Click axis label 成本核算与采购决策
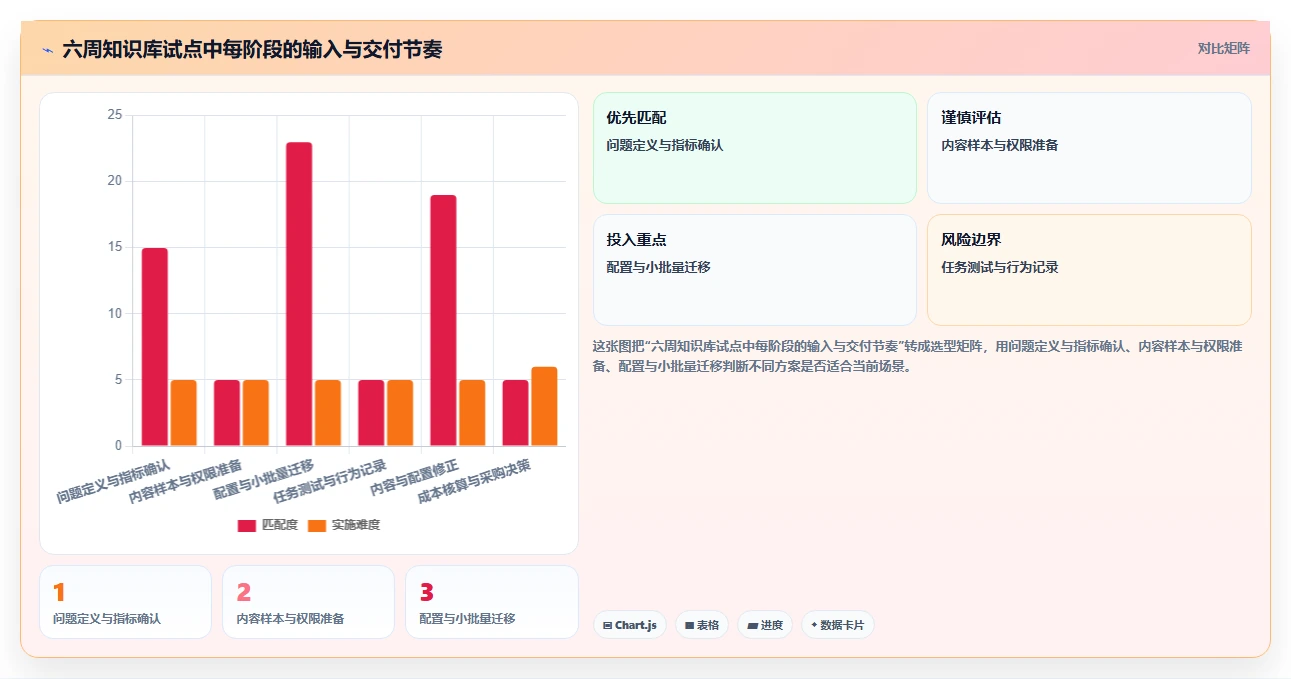The image size is (1291, 679). 474,481
